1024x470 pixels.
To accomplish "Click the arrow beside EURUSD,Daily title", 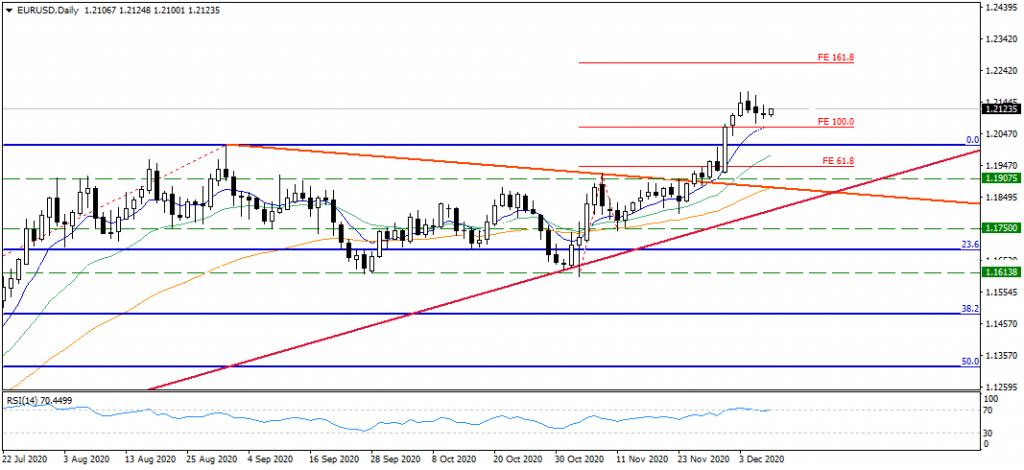I will pyautogui.click(x=7, y=8).
